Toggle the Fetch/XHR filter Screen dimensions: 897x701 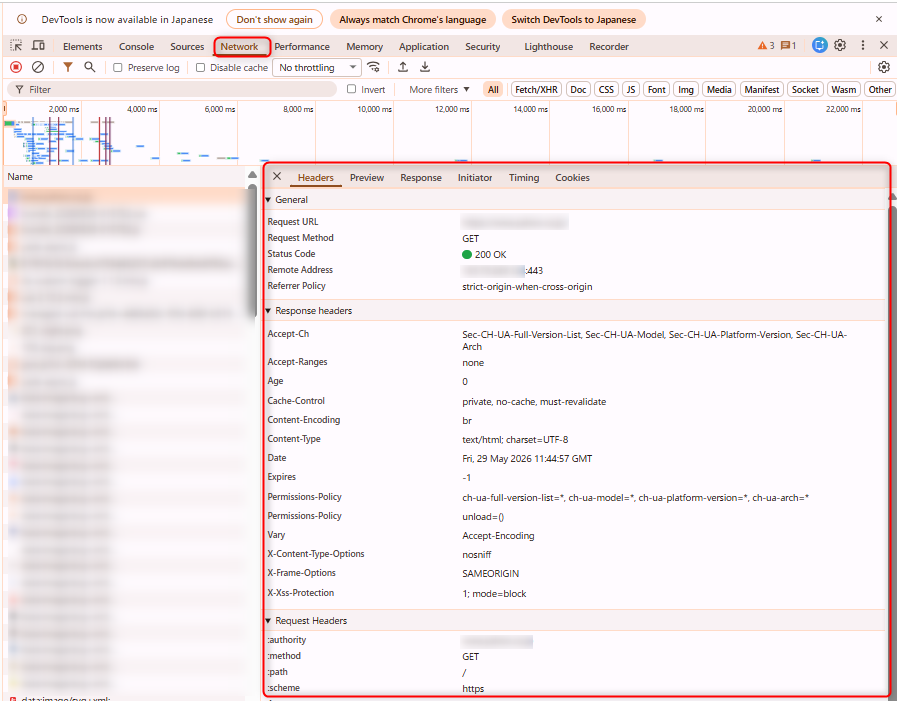(536, 89)
